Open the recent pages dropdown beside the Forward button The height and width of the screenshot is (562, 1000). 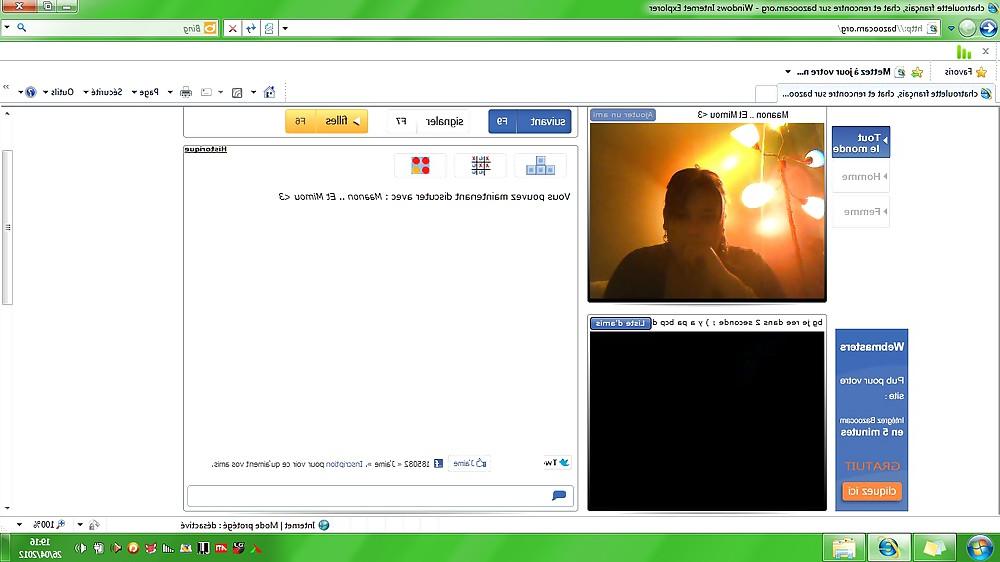pyautogui.click(x=951, y=28)
